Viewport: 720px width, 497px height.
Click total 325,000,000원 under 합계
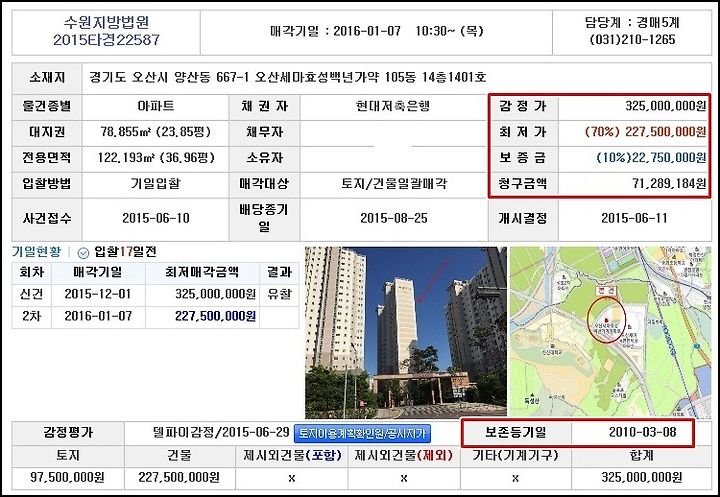pos(641,478)
